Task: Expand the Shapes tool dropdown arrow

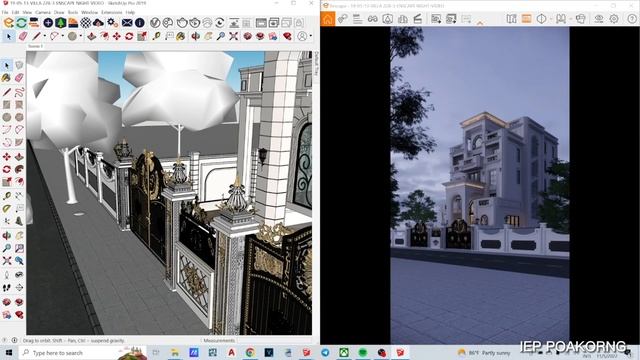Action: [80, 36]
